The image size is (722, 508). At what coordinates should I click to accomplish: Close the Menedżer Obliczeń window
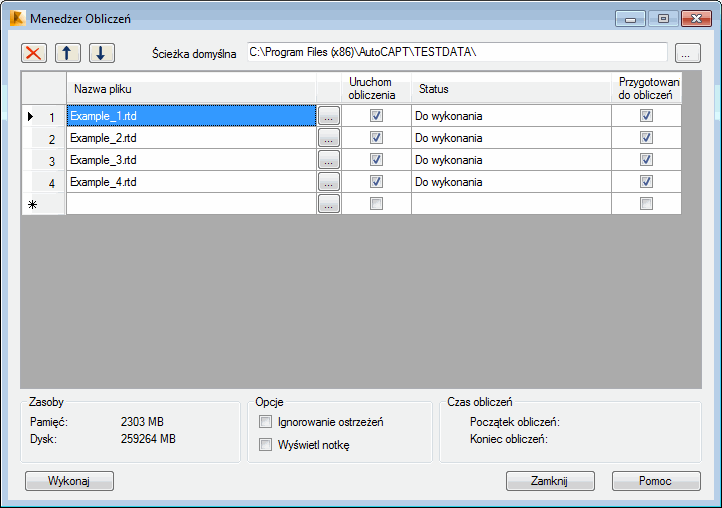pos(696,19)
